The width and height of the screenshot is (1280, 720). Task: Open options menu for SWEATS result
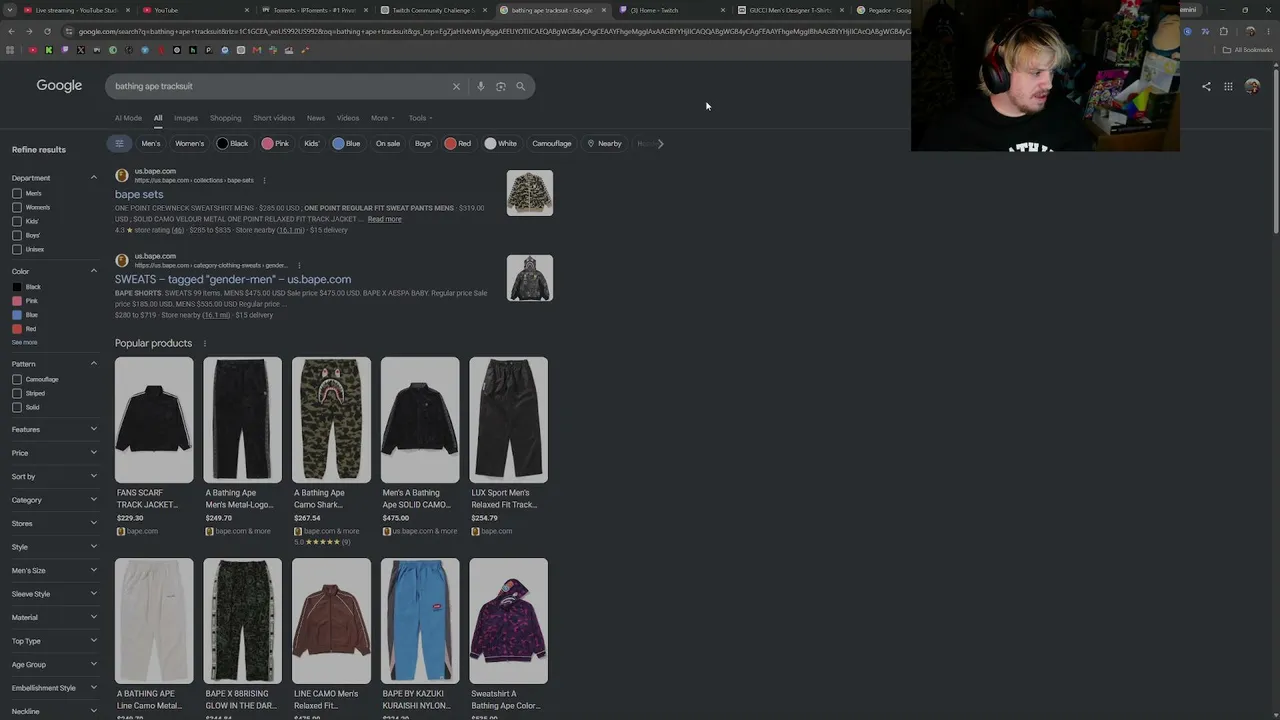pos(297,265)
